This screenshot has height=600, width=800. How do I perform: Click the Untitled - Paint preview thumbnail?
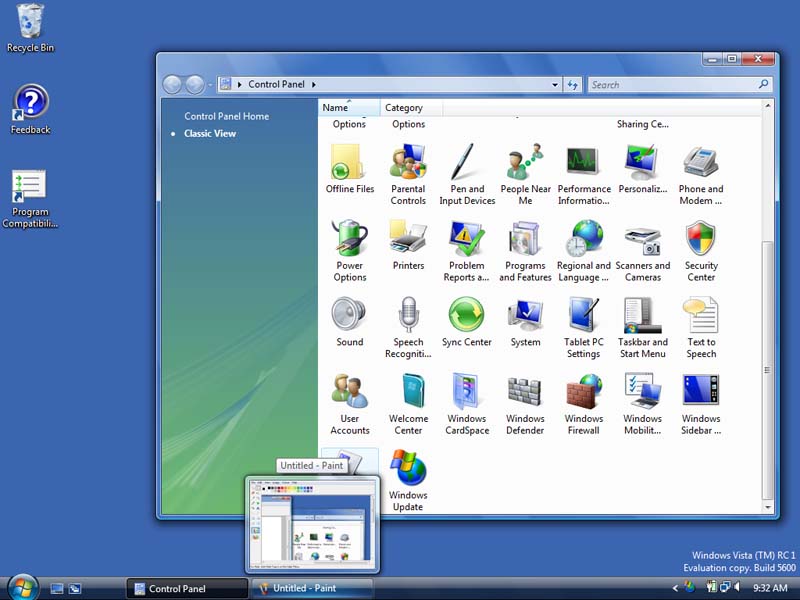click(312, 524)
